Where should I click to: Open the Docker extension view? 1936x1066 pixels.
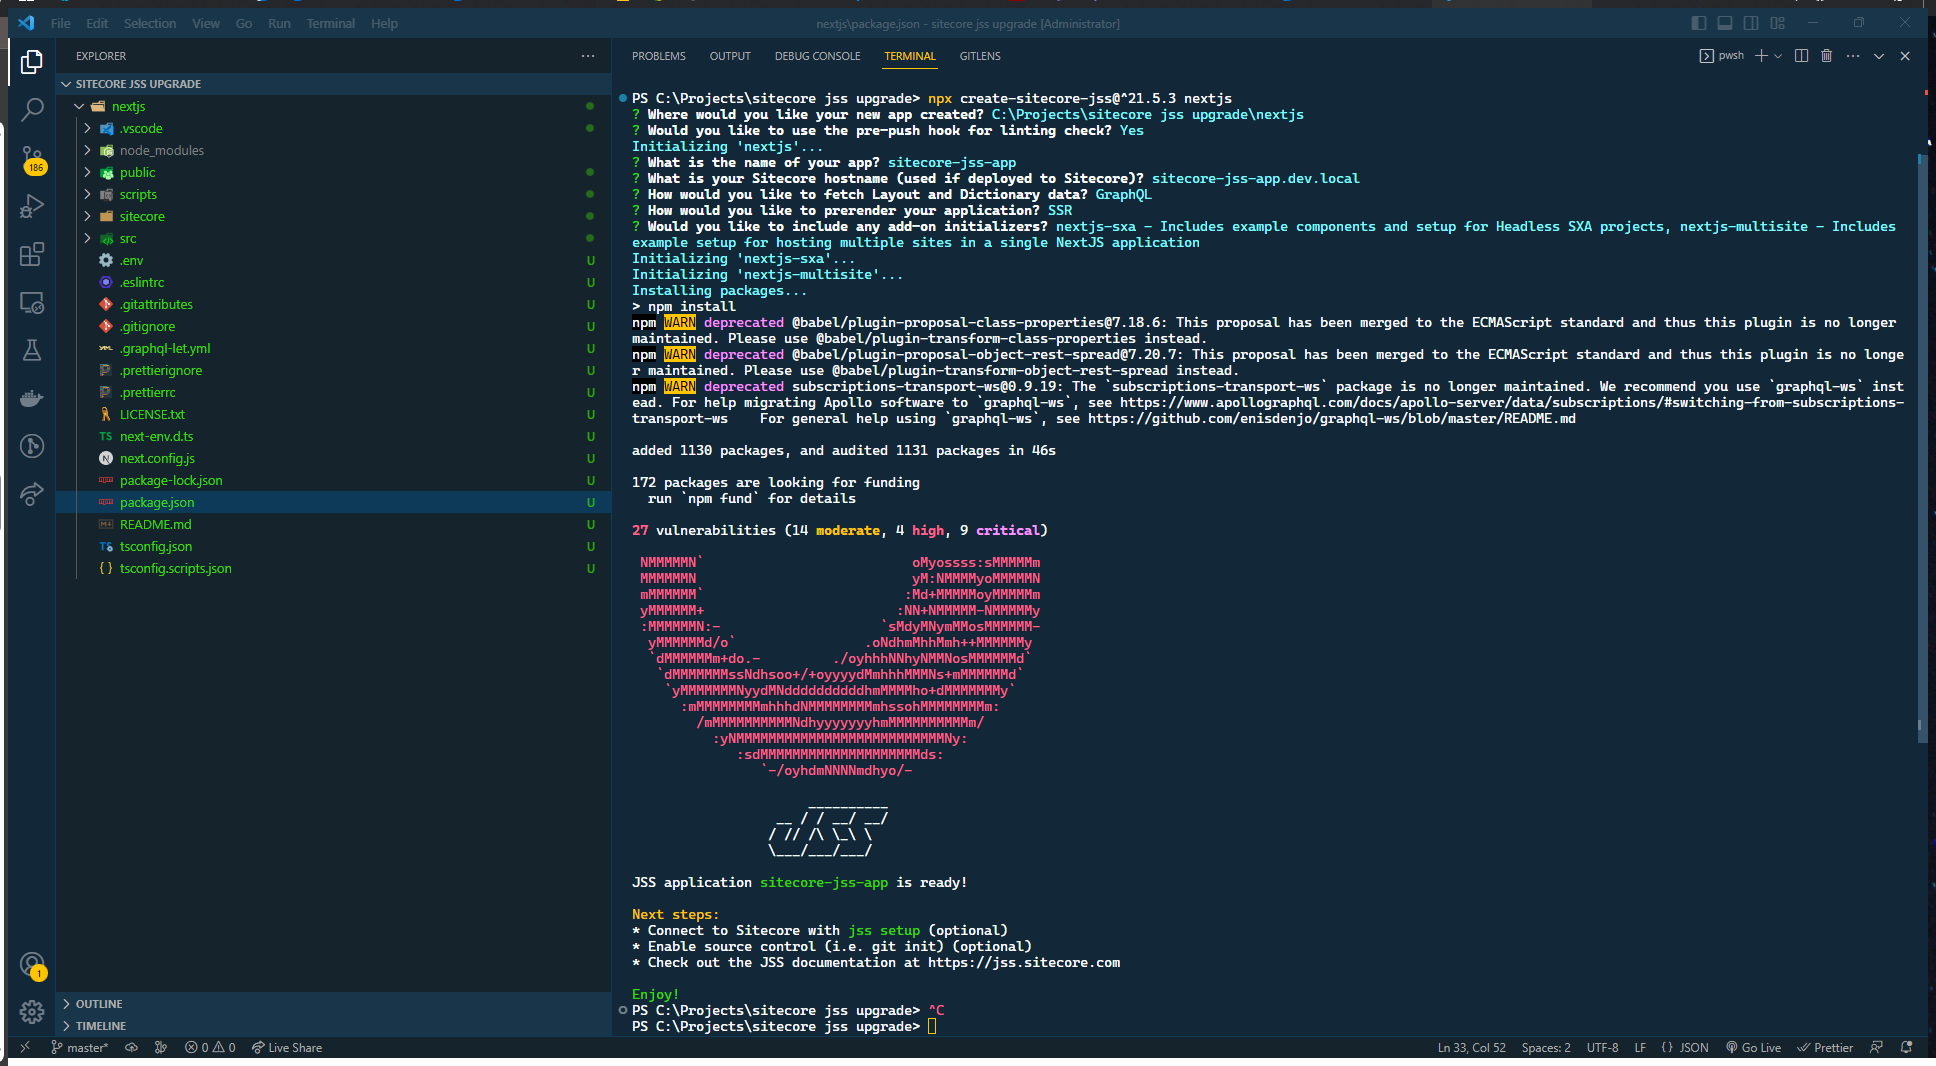(x=32, y=398)
